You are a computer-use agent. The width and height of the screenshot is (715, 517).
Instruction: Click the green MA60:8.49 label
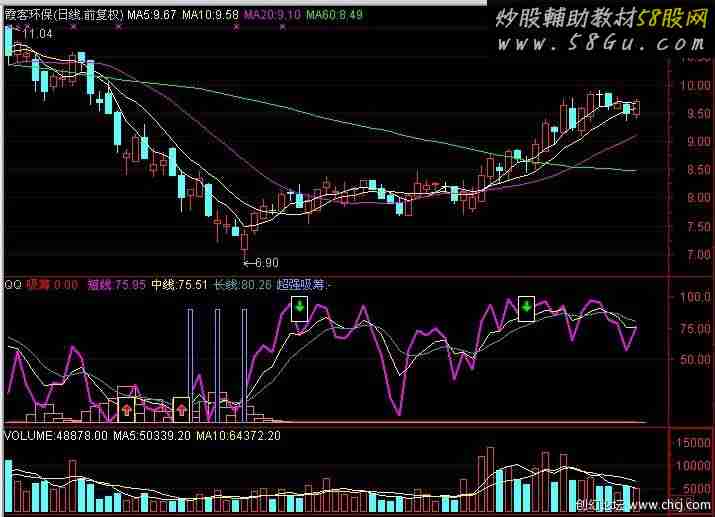[334, 15]
